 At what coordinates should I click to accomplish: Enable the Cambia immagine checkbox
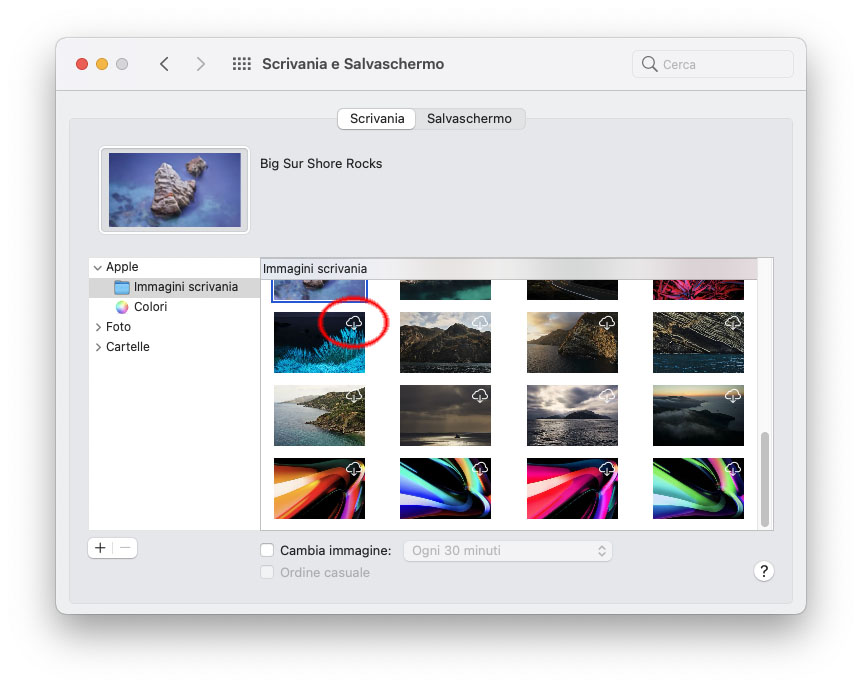click(x=267, y=550)
